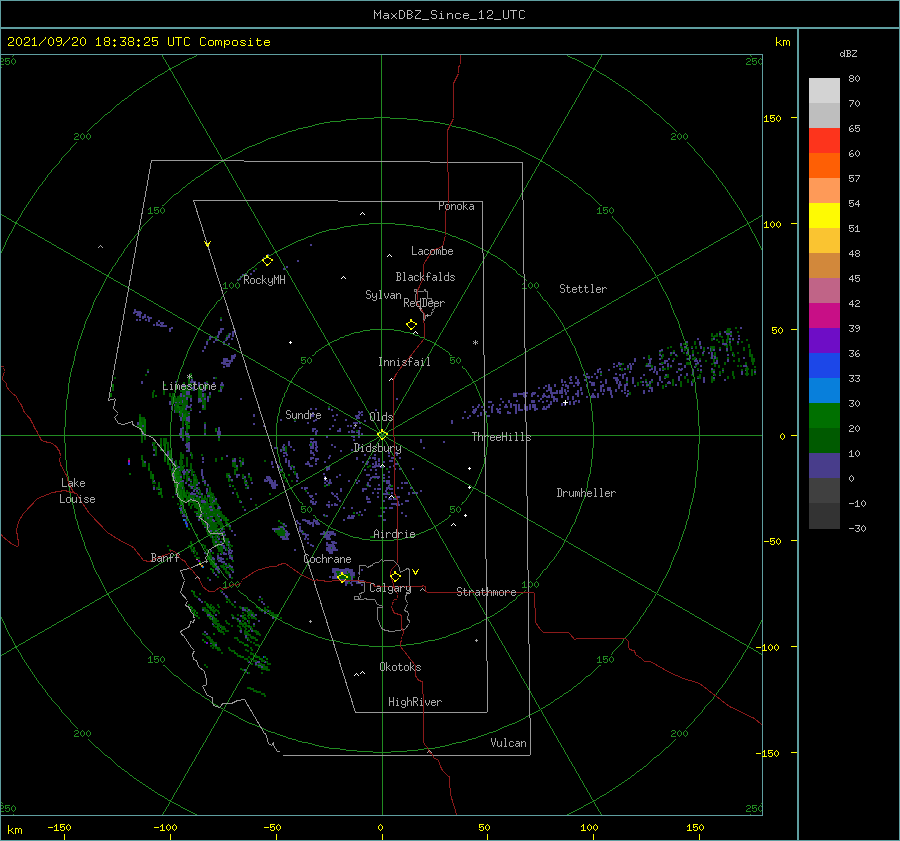
Task: Select the Sundre label
Action: [303, 414]
